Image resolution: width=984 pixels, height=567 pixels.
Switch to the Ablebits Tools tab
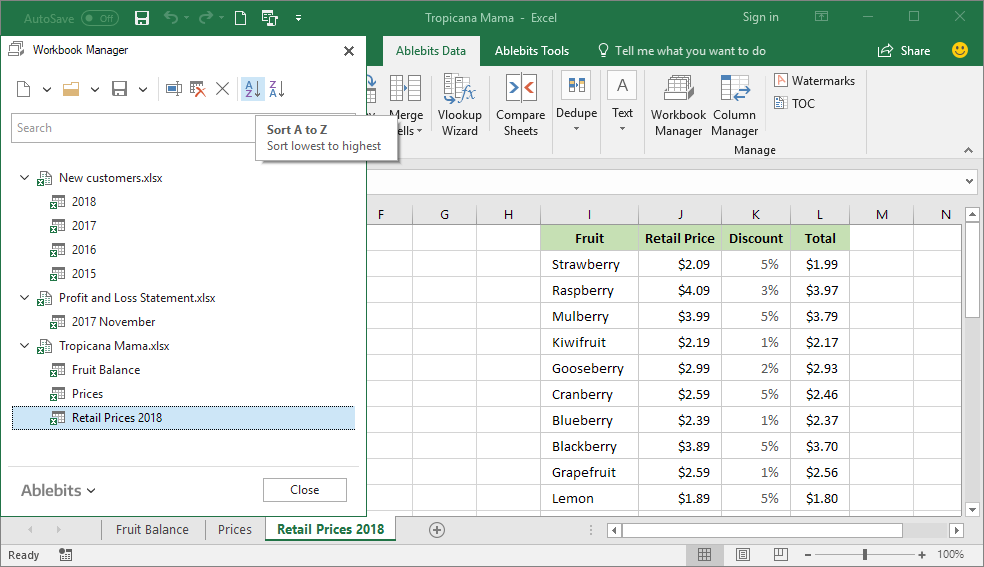click(x=532, y=51)
